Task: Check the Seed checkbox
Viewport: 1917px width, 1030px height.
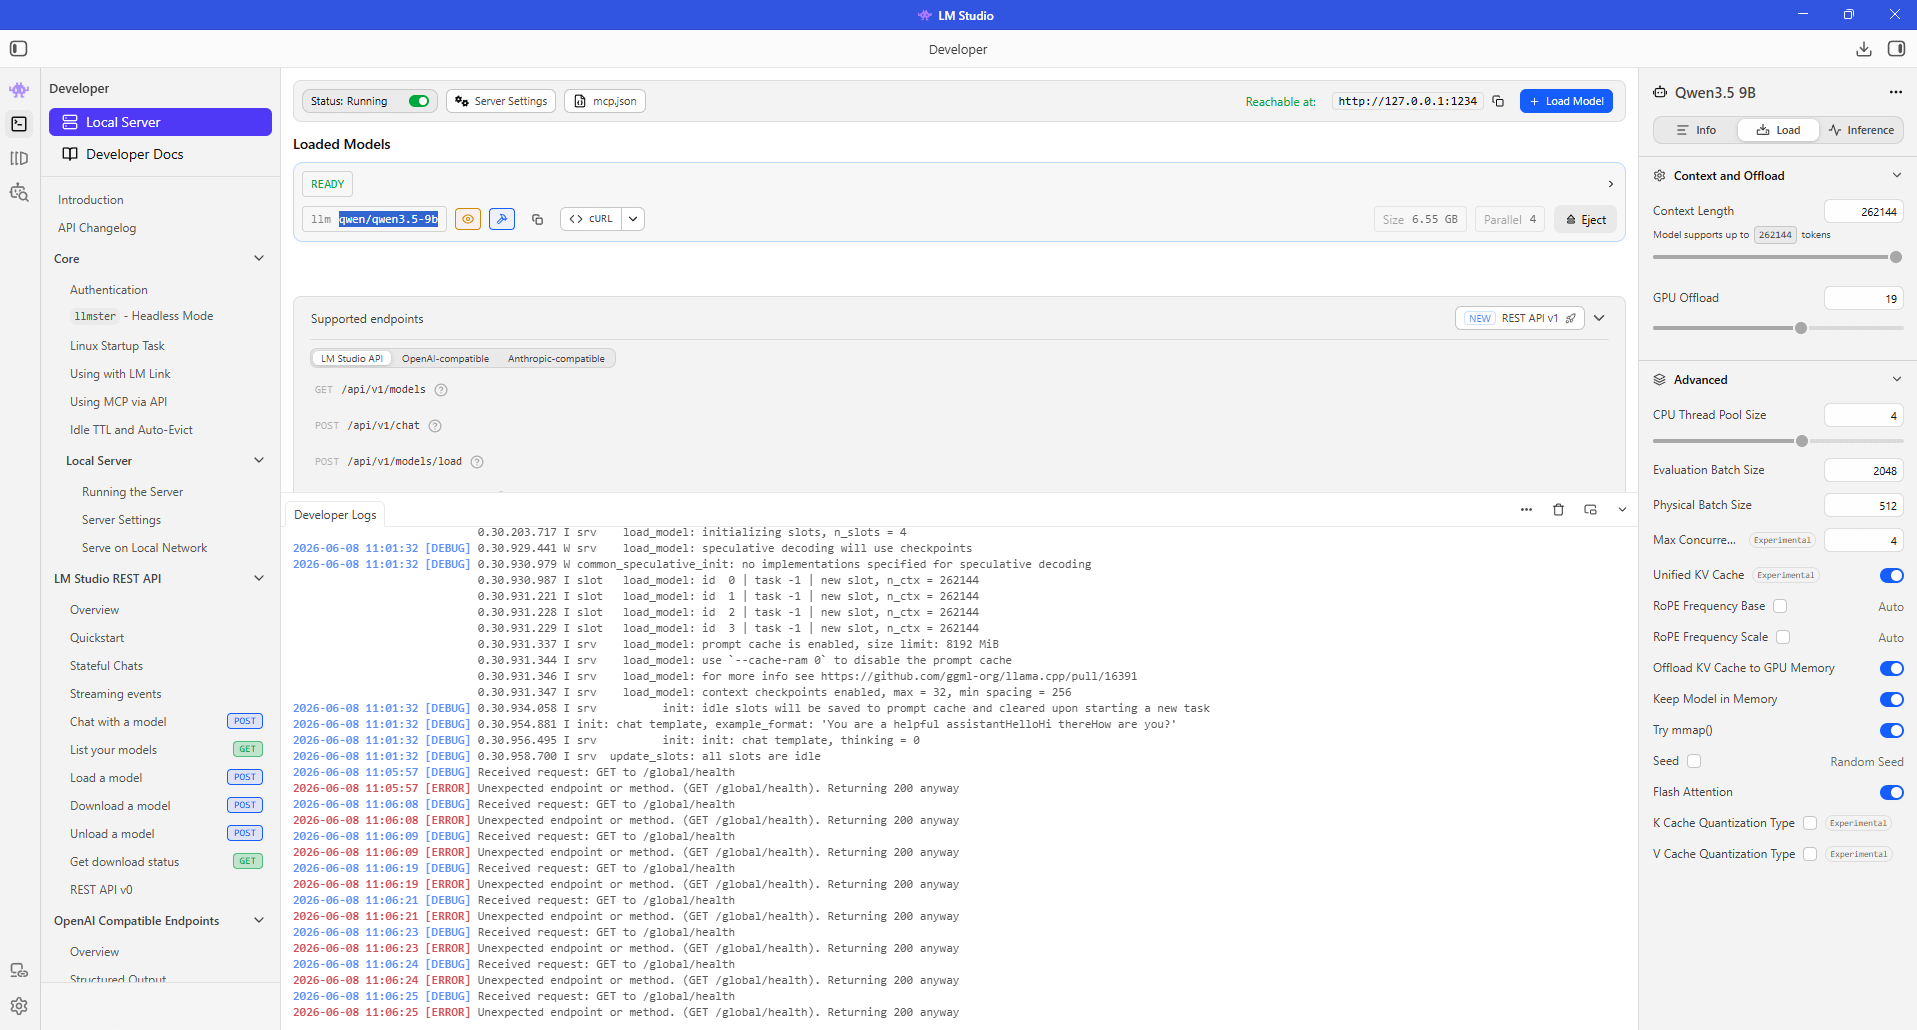Action: (x=1694, y=761)
